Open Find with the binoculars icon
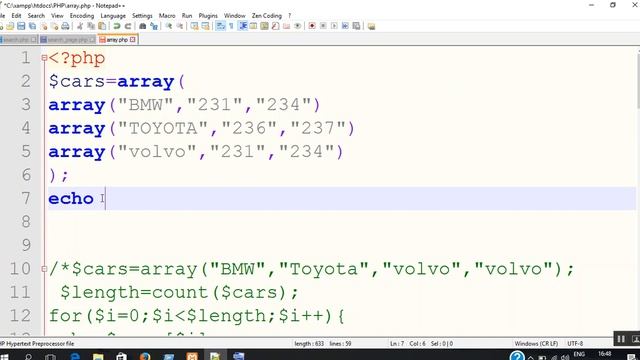Viewport: 640px width, 360px height. (x=142, y=26)
